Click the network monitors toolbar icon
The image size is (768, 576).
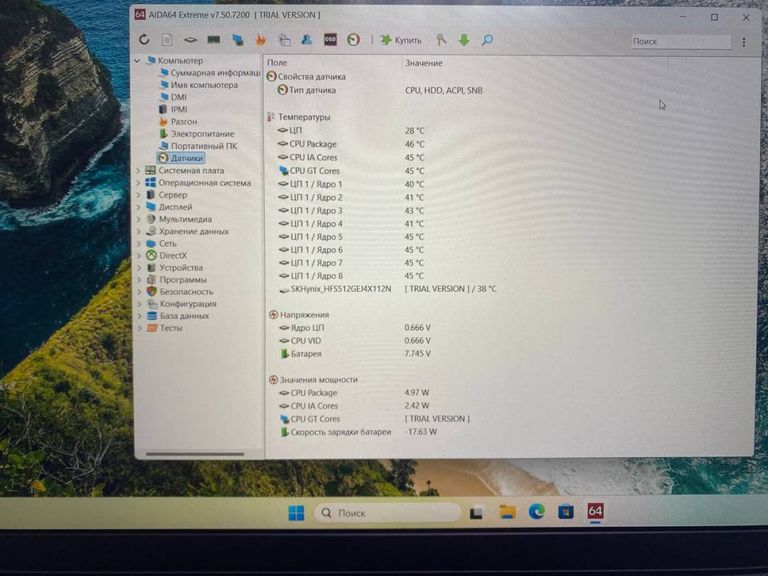click(238, 40)
